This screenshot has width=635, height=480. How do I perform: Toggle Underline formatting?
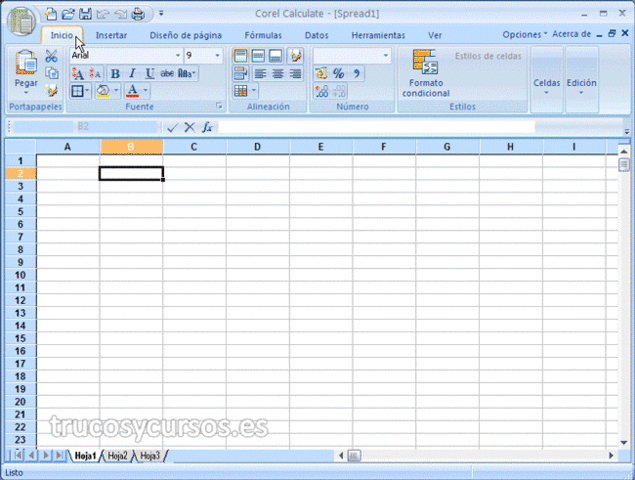coord(149,73)
